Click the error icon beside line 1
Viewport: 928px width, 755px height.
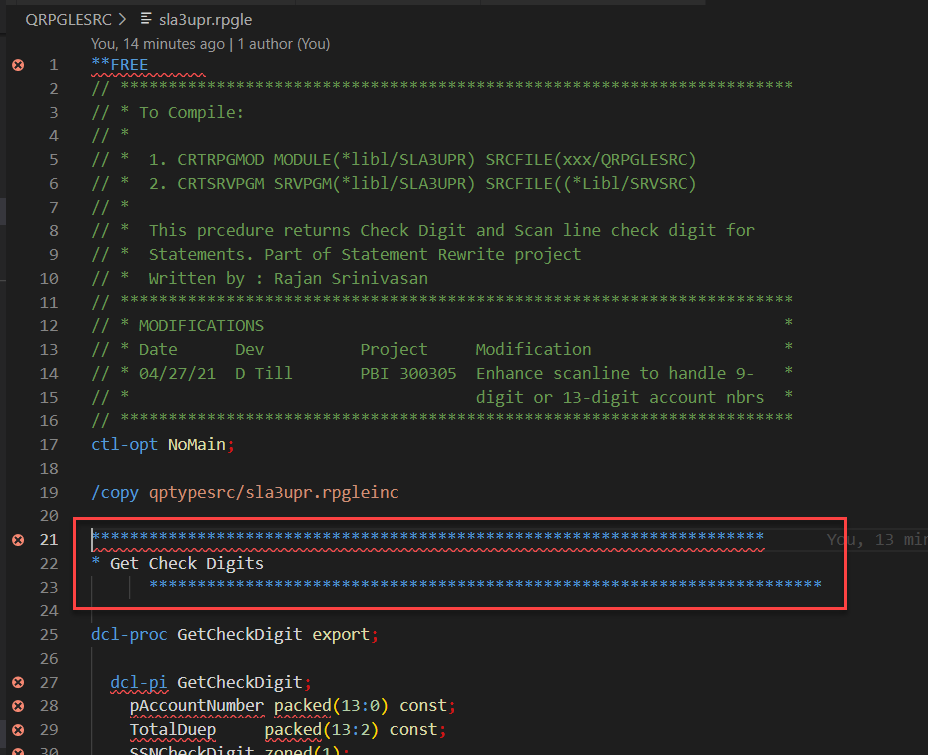tap(17, 64)
